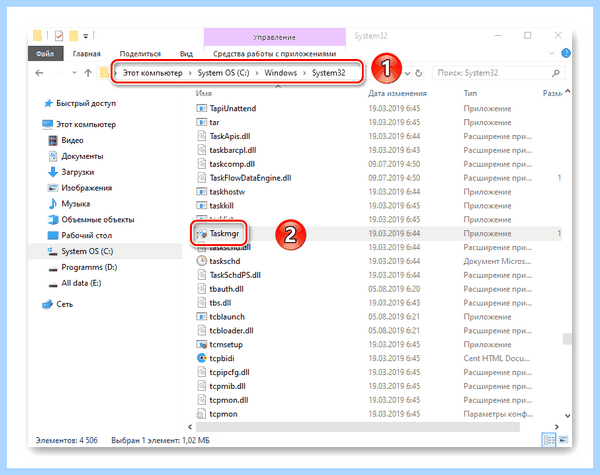This screenshot has height=475, width=600.
Task: Select the taskcomp.dll file icon
Action: point(201,164)
